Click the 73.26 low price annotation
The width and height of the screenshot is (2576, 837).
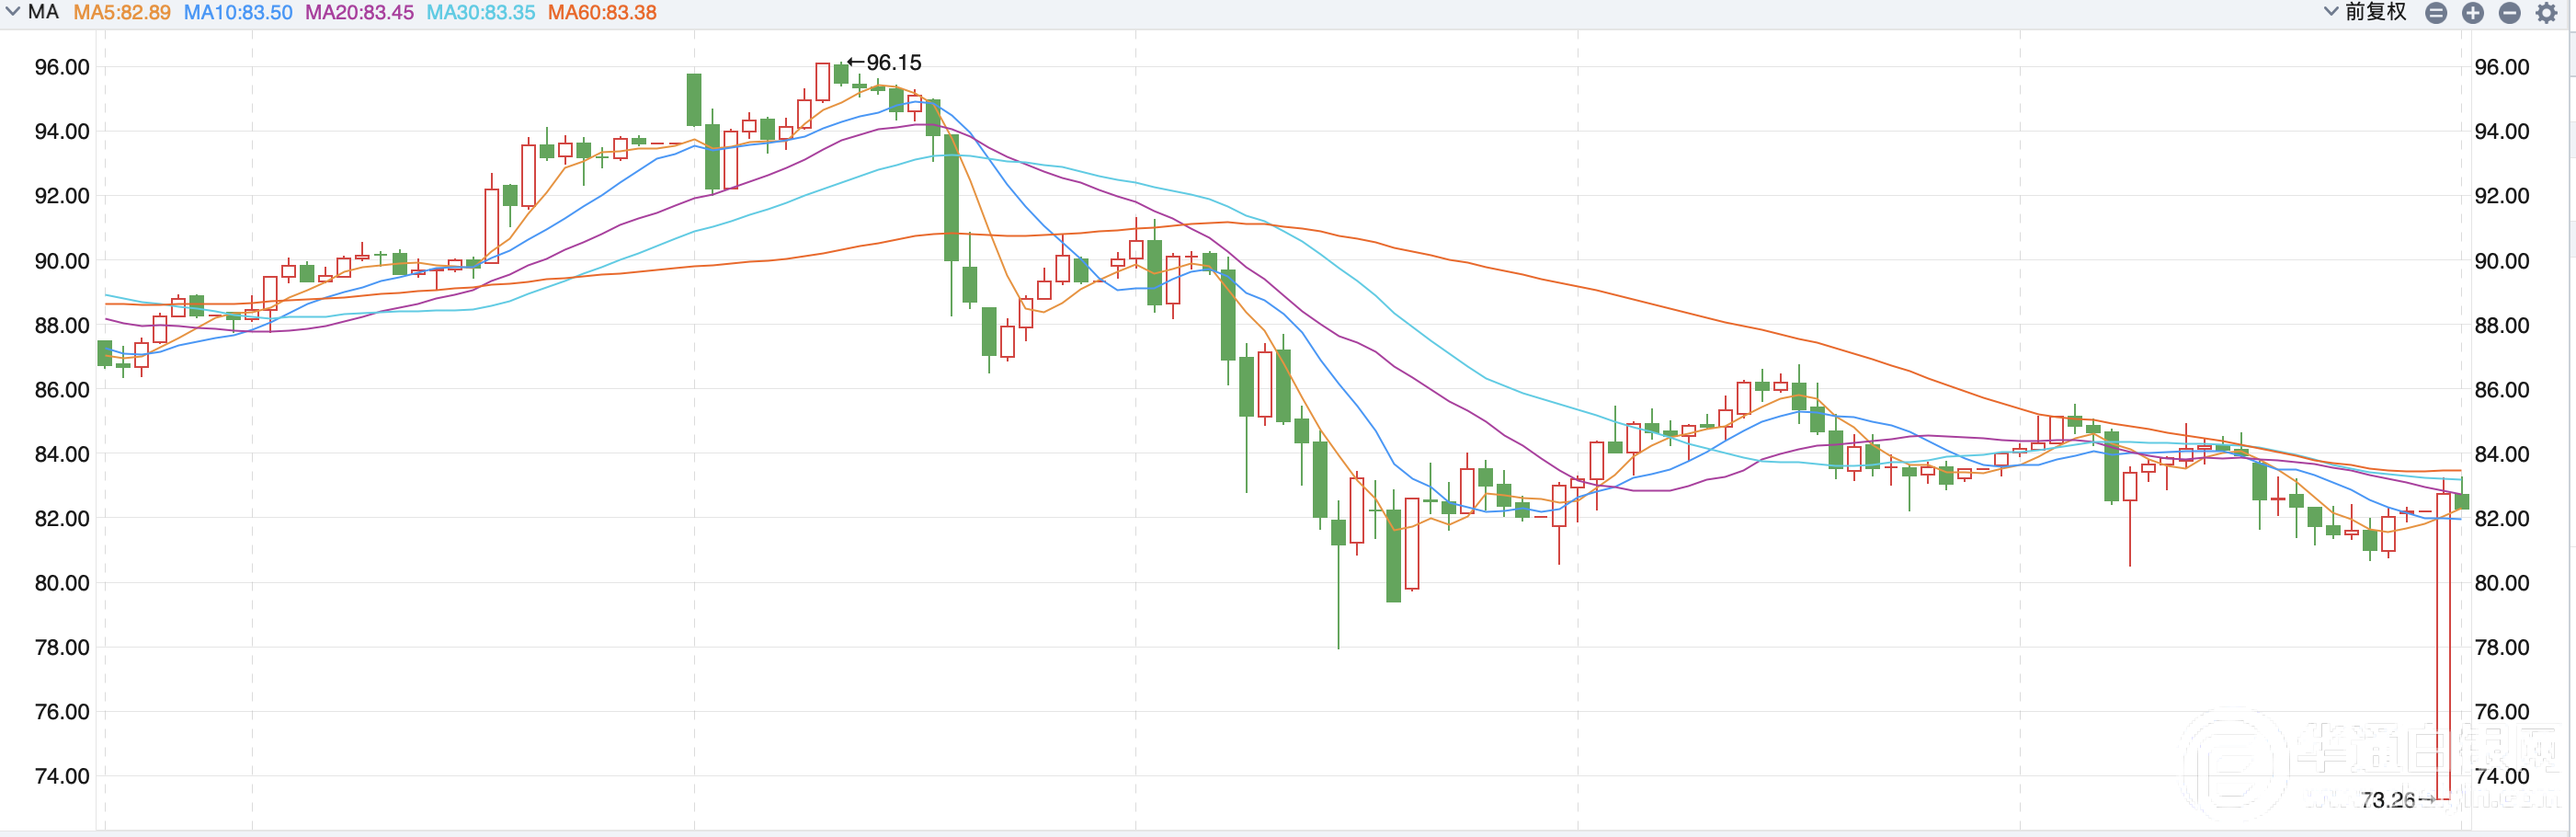pyautogui.click(x=2388, y=800)
